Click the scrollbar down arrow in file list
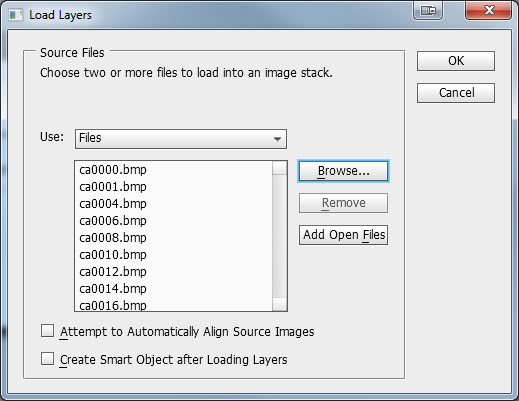The width and height of the screenshot is (519, 401). tap(279, 304)
